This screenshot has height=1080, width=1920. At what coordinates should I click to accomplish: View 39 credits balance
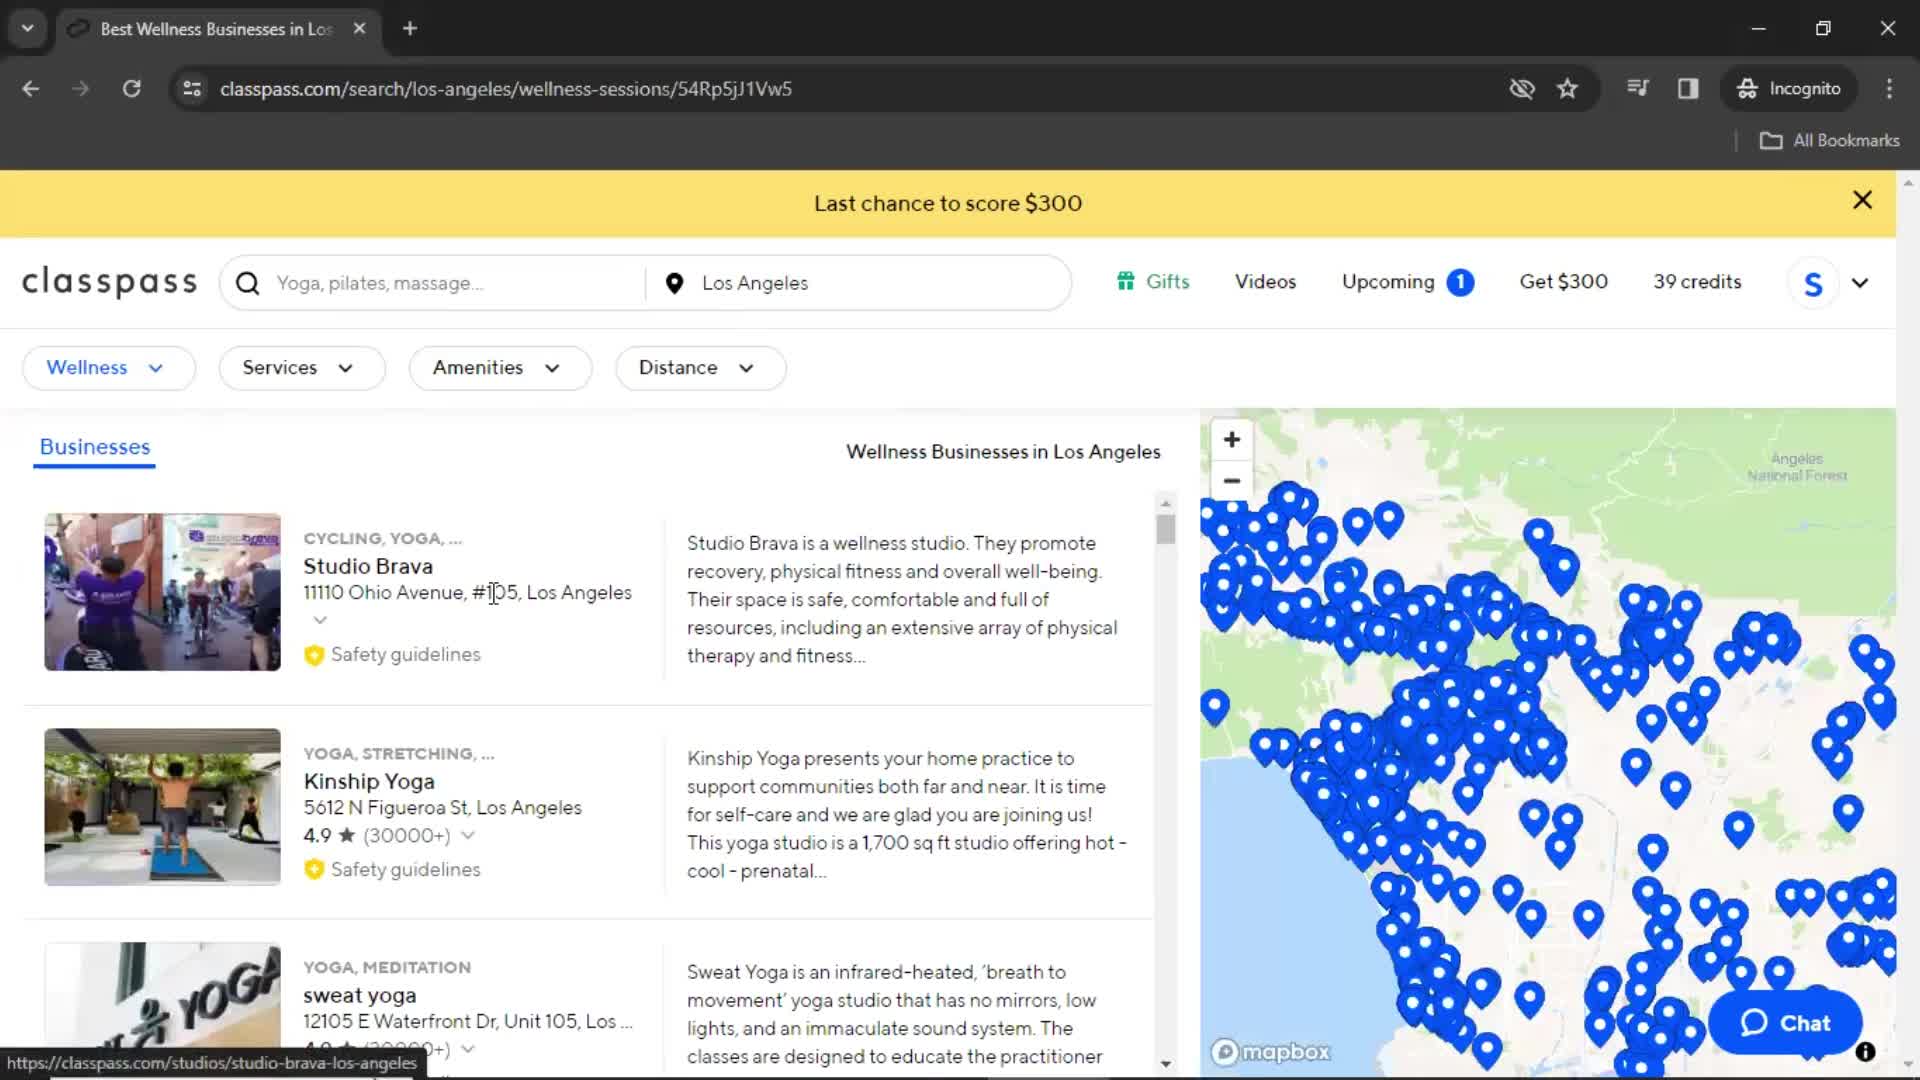1697,282
